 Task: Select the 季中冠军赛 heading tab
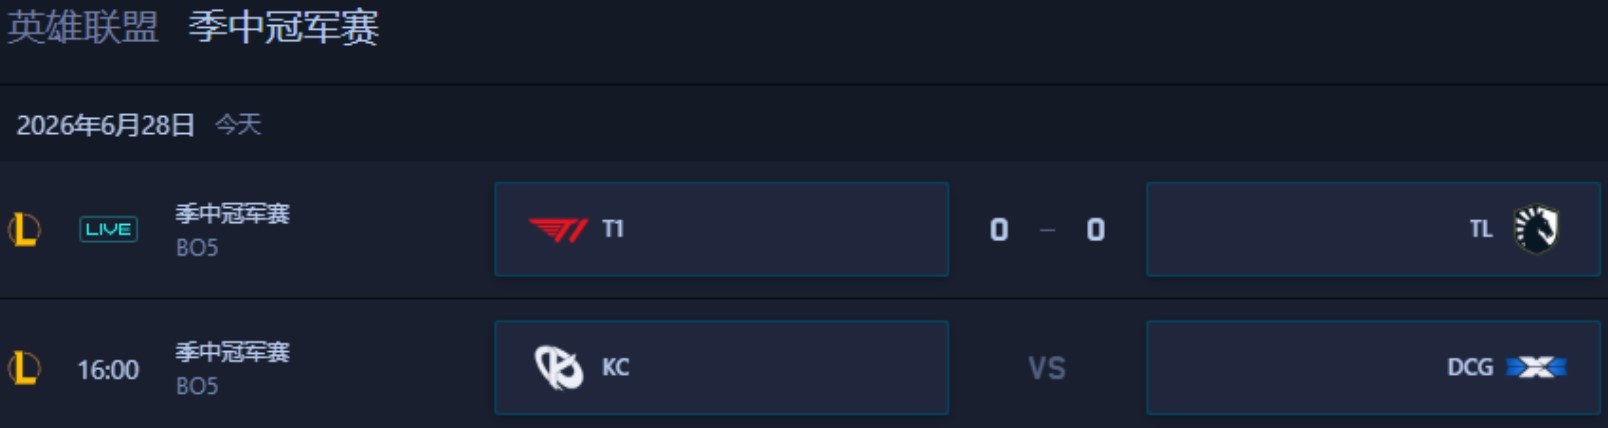[x=284, y=27]
